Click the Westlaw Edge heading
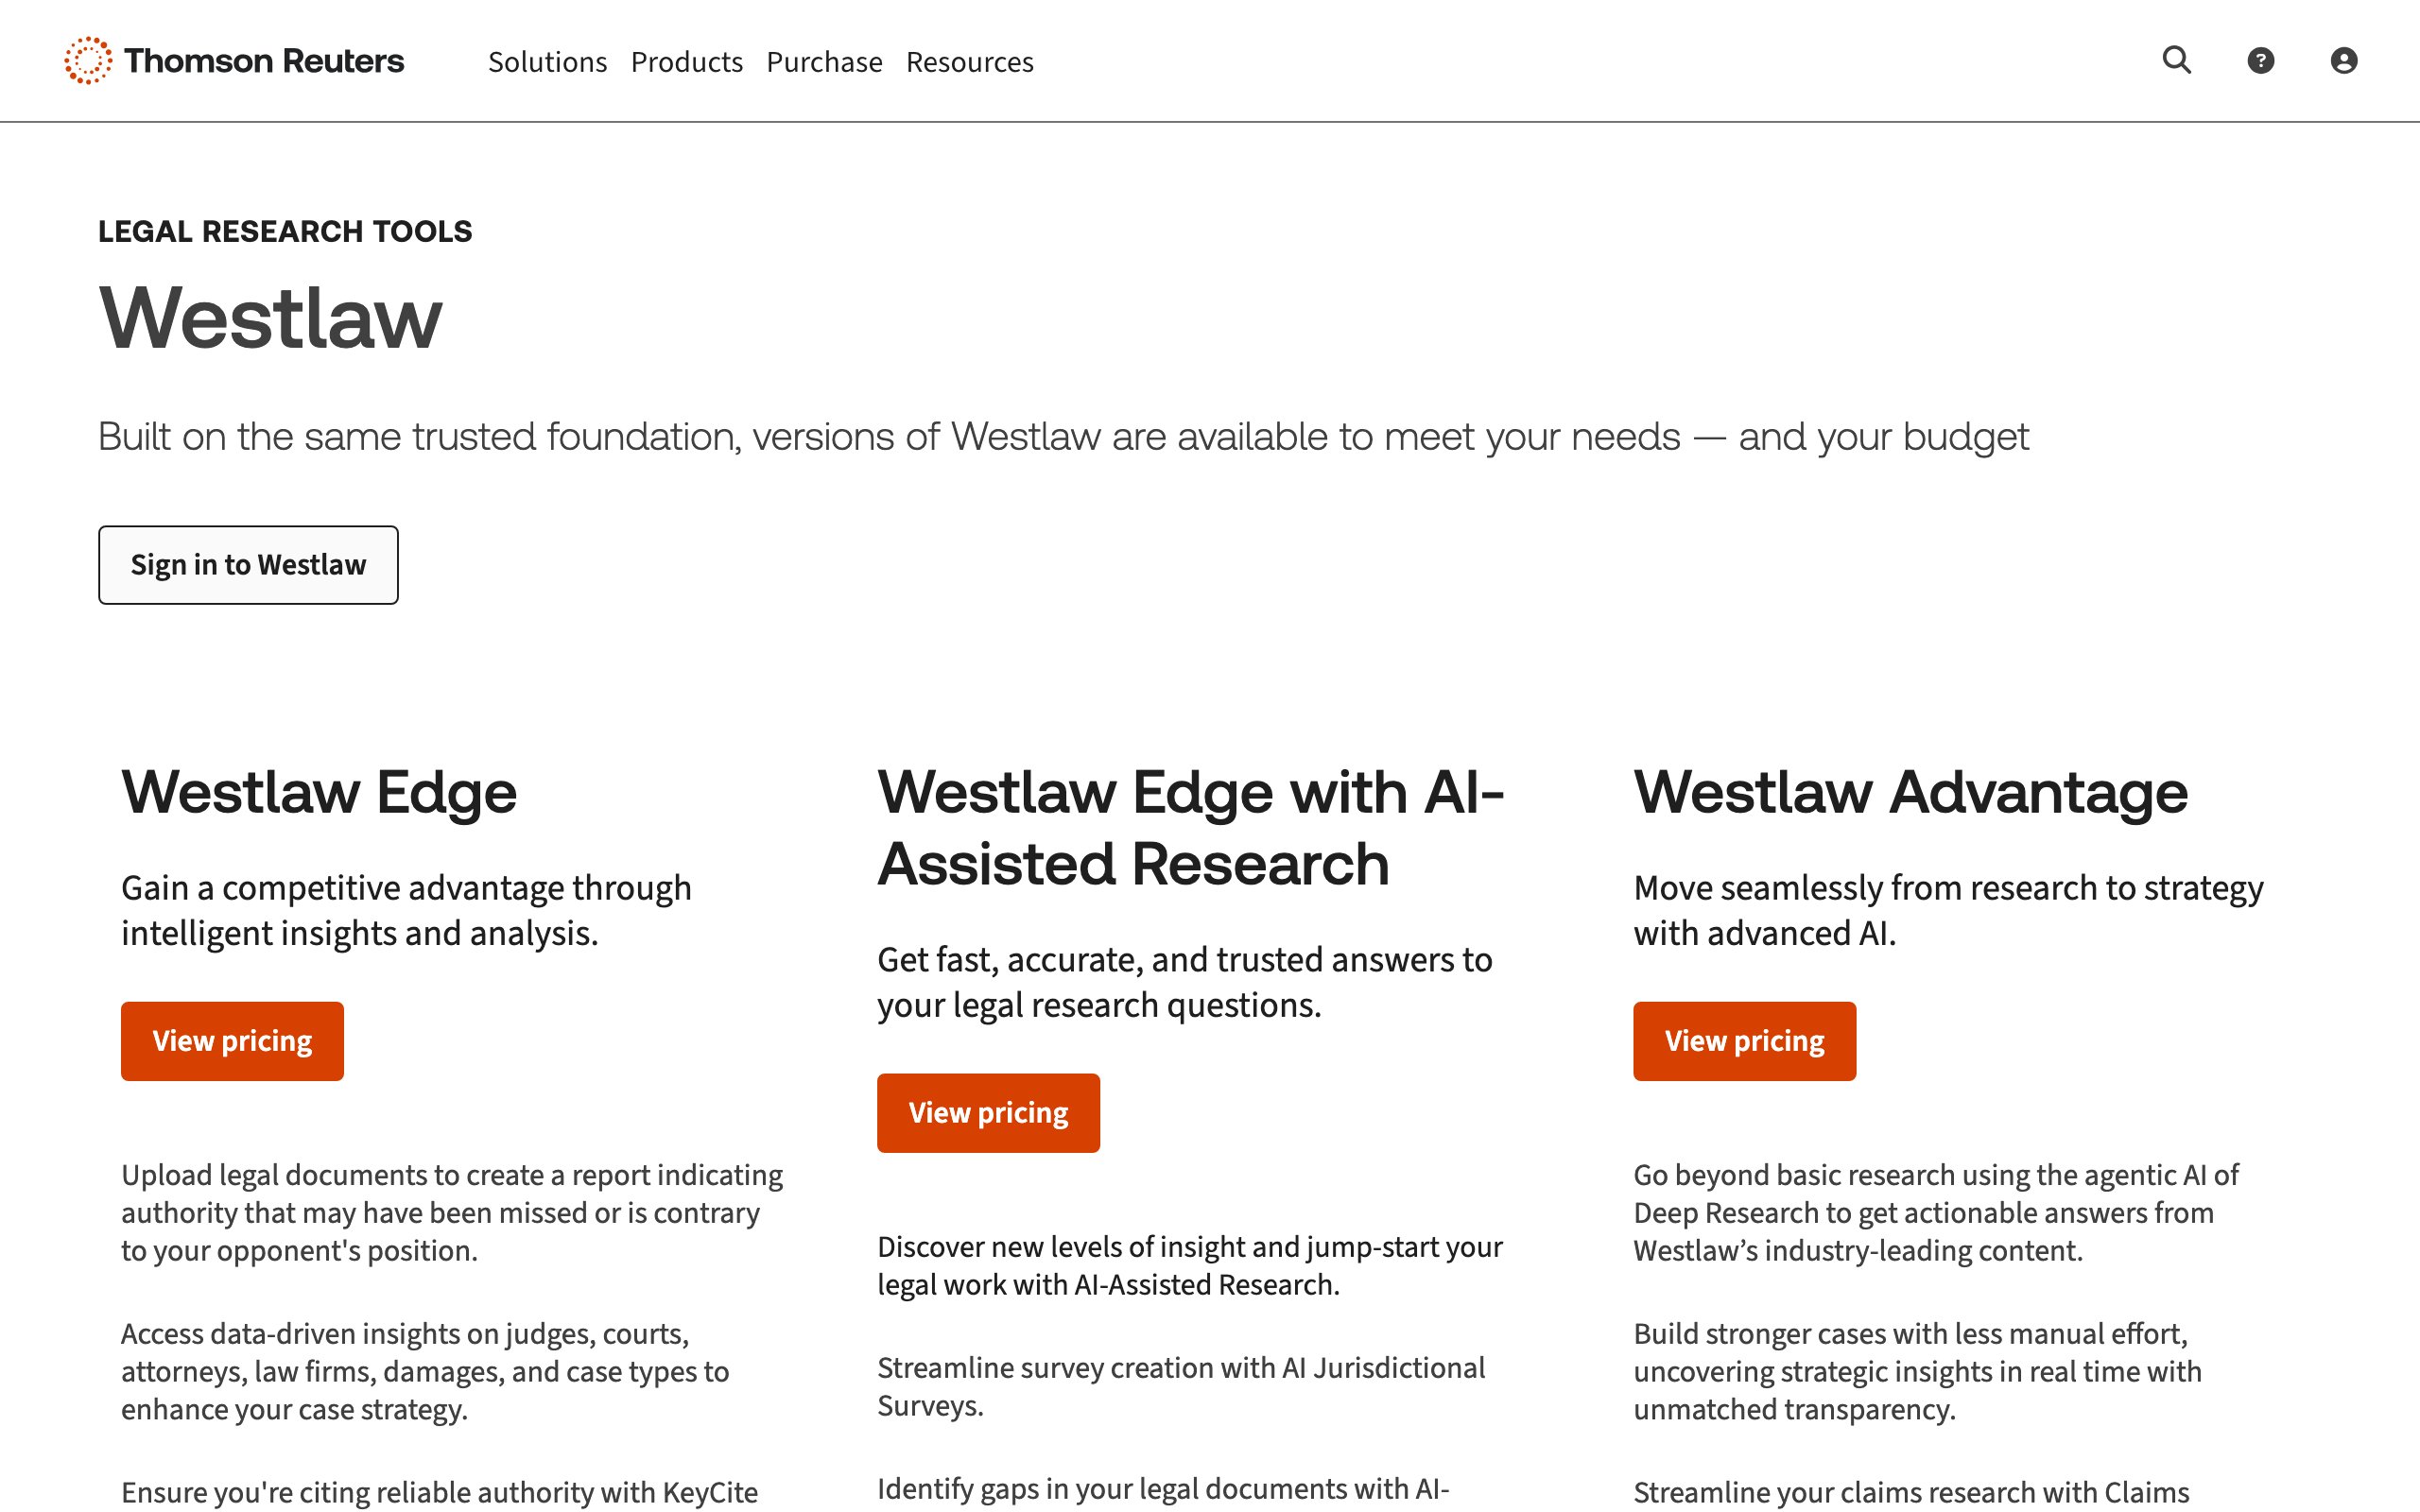The image size is (2420, 1512). coord(319,793)
